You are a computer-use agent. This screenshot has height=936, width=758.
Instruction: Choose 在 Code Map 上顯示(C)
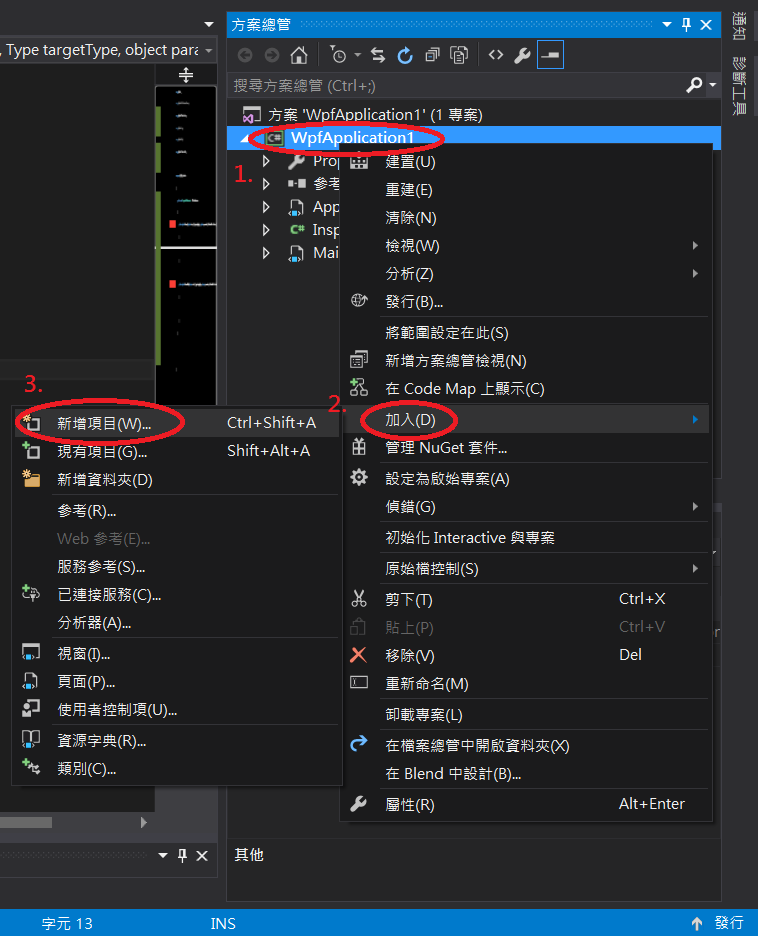coord(526,389)
